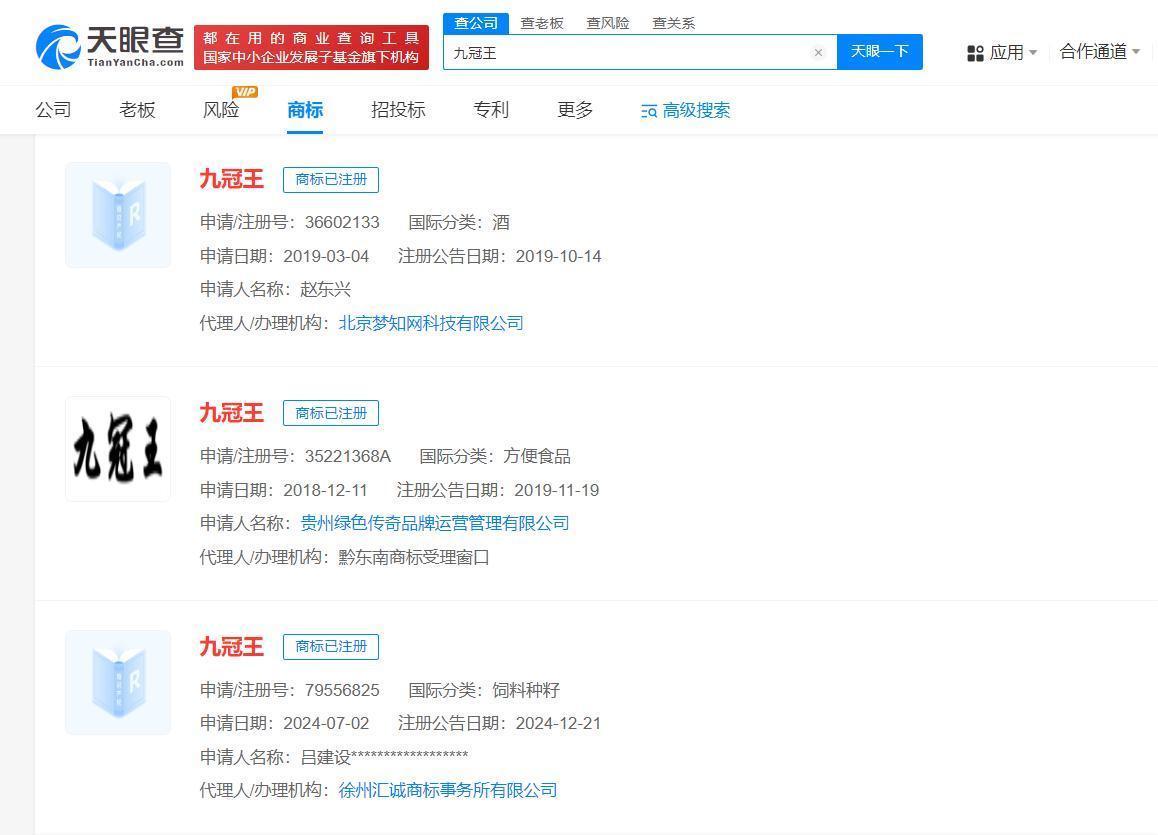Open the 专利 category tab
The height and width of the screenshot is (835, 1158).
coord(491,110)
